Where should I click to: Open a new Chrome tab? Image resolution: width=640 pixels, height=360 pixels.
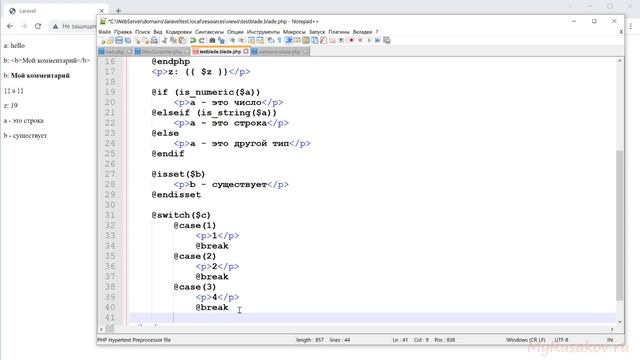click(x=118, y=11)
